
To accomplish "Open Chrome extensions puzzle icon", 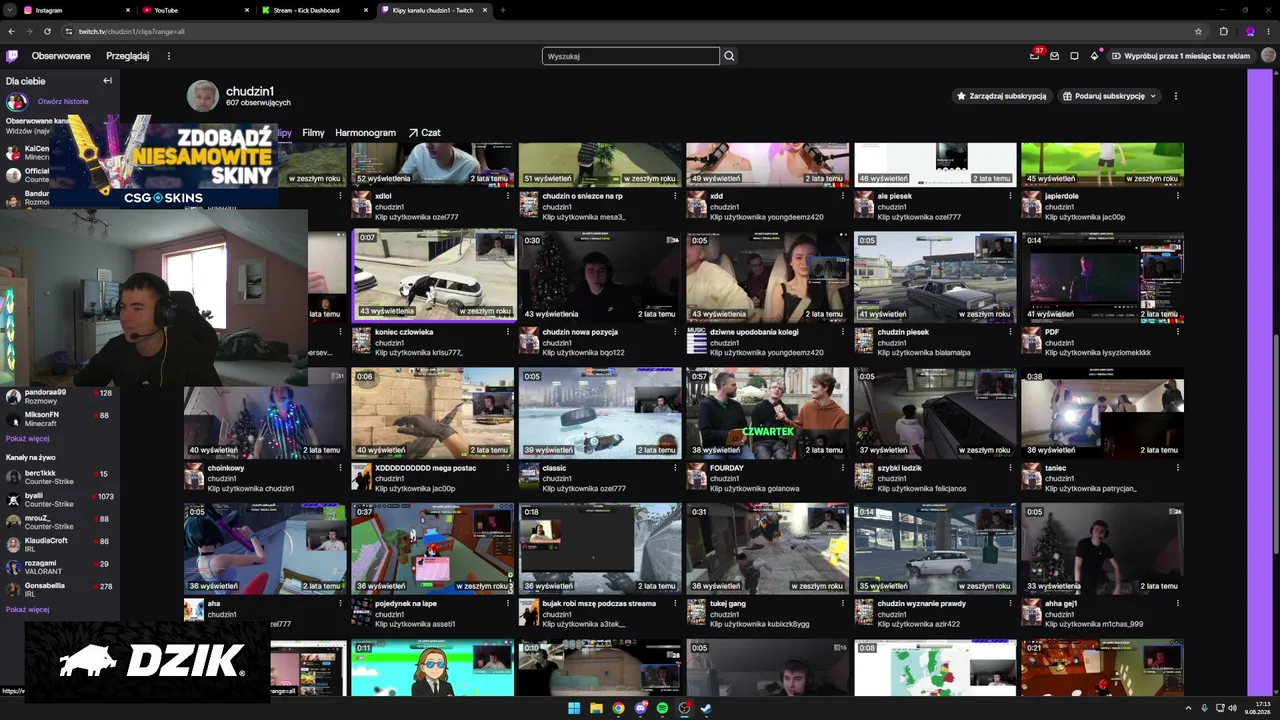I will [1223, 31].
